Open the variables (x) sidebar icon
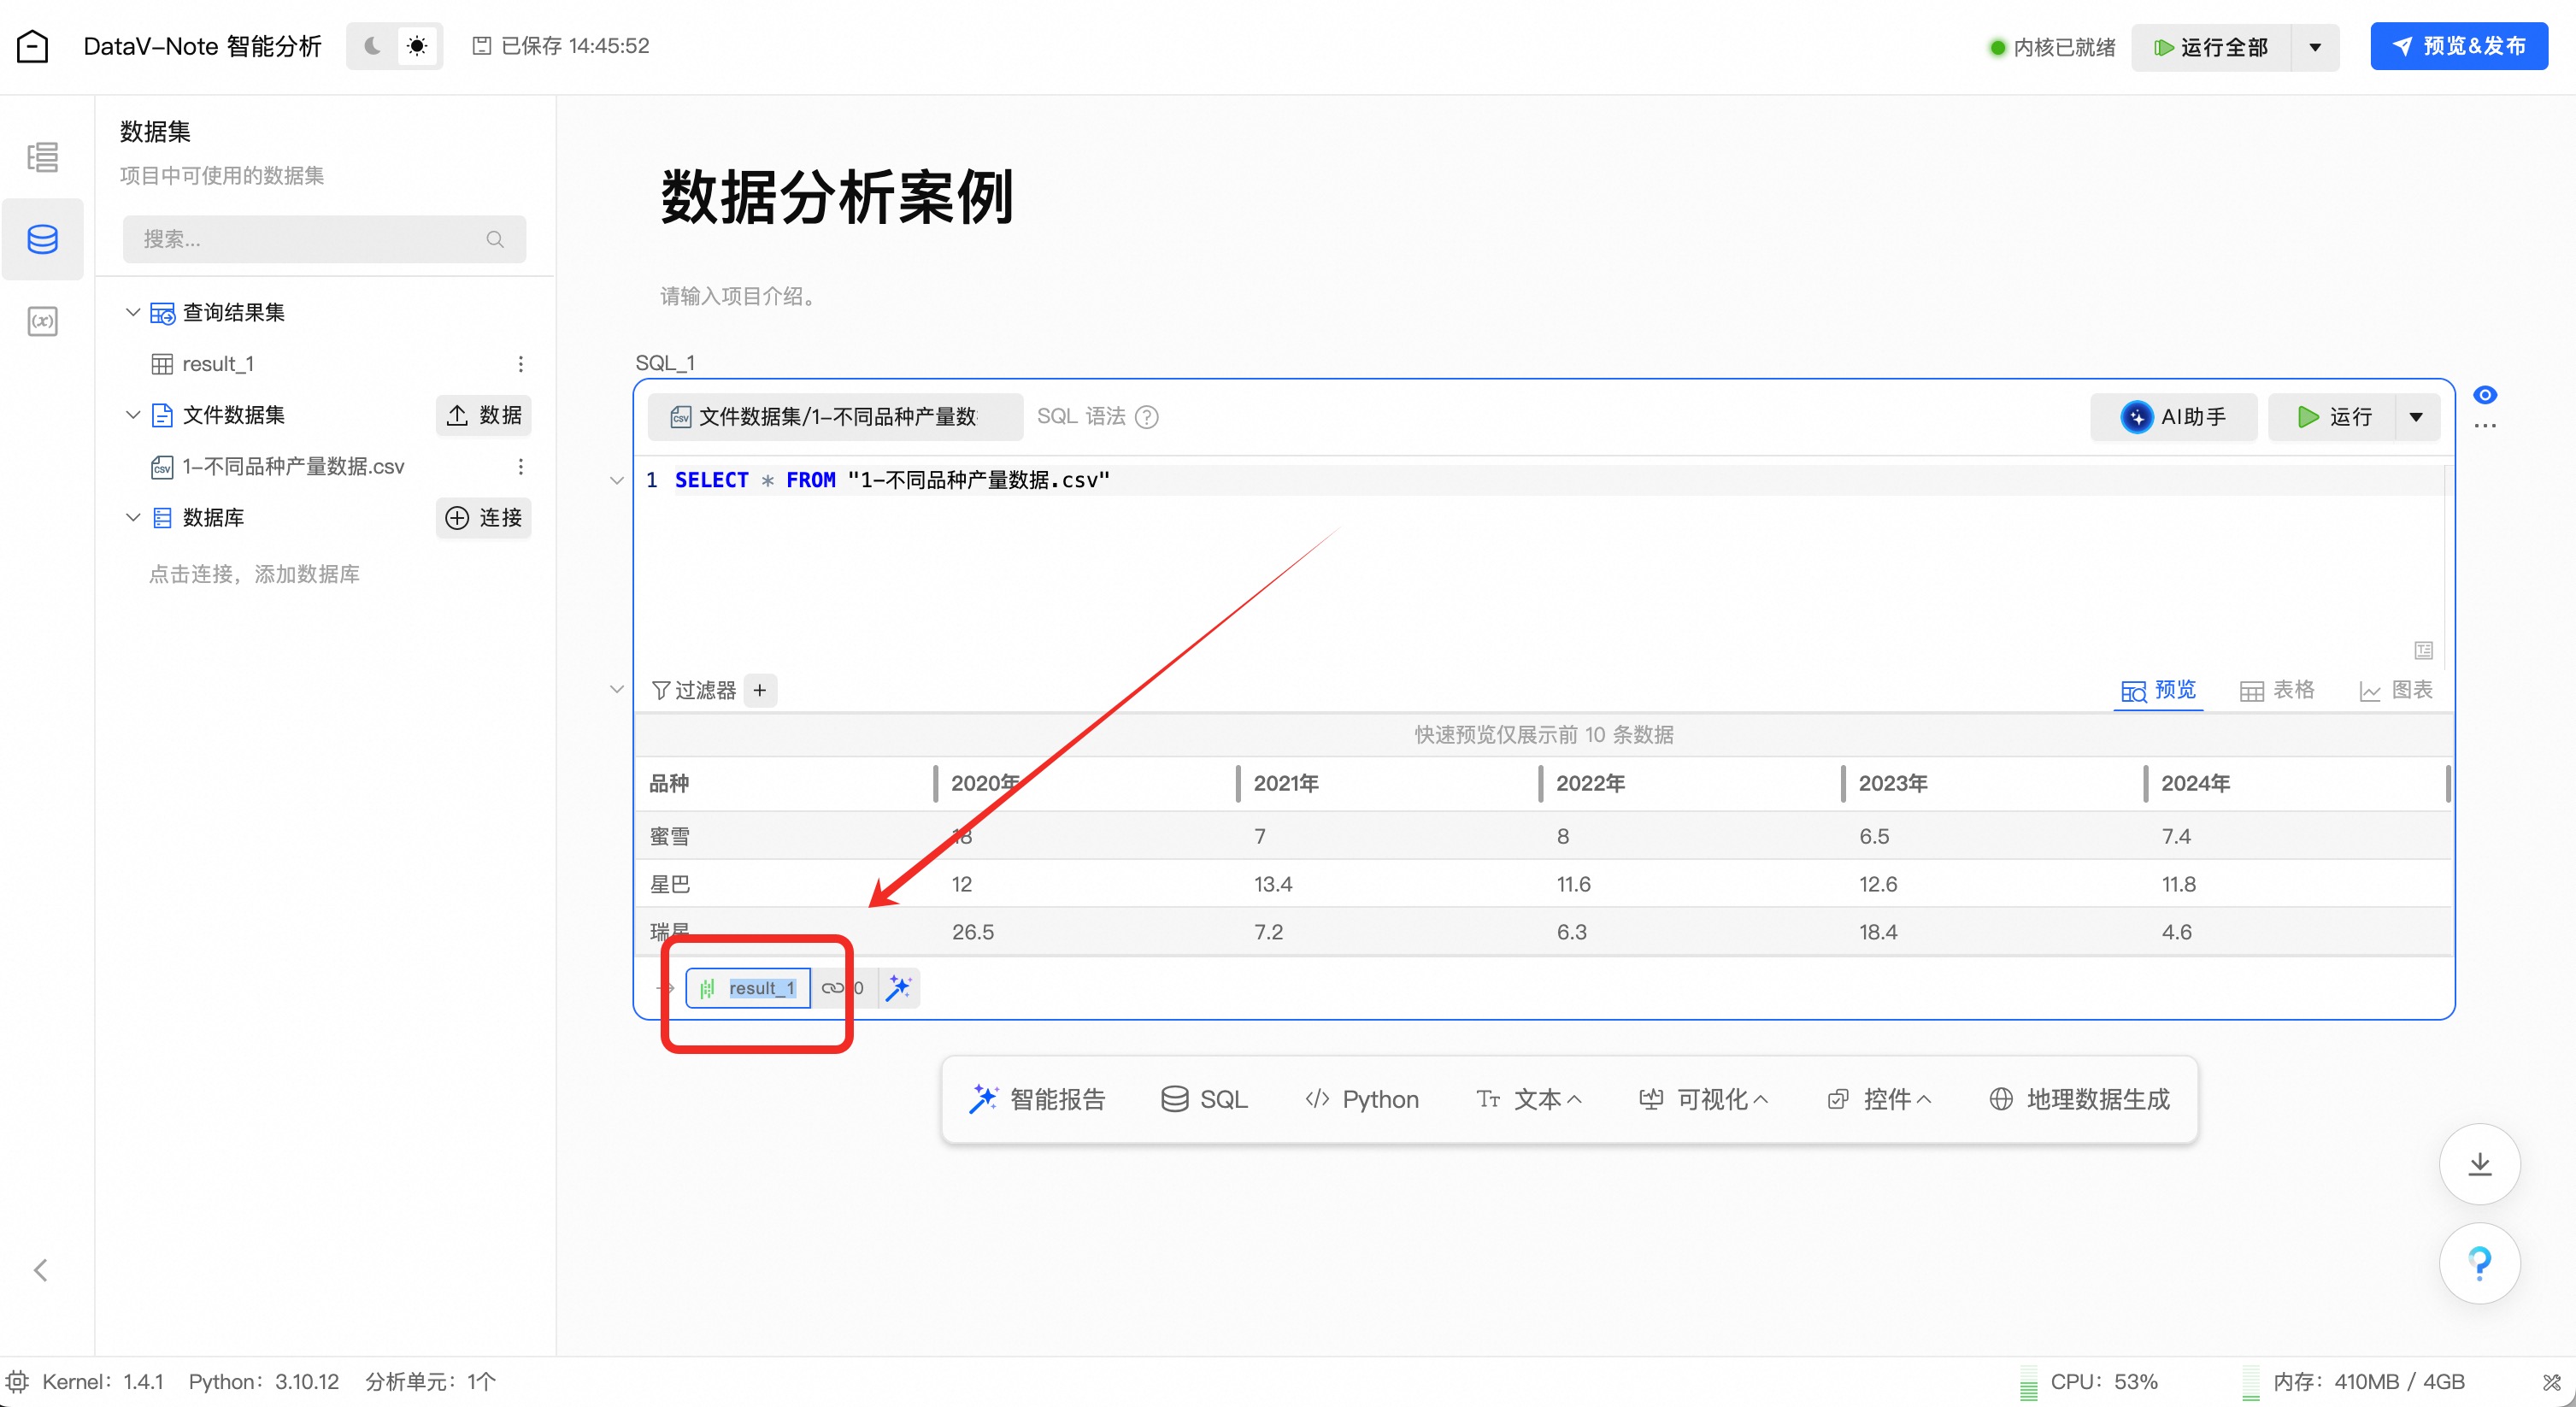2576x1407 pixels. click(x=42, y=321)
